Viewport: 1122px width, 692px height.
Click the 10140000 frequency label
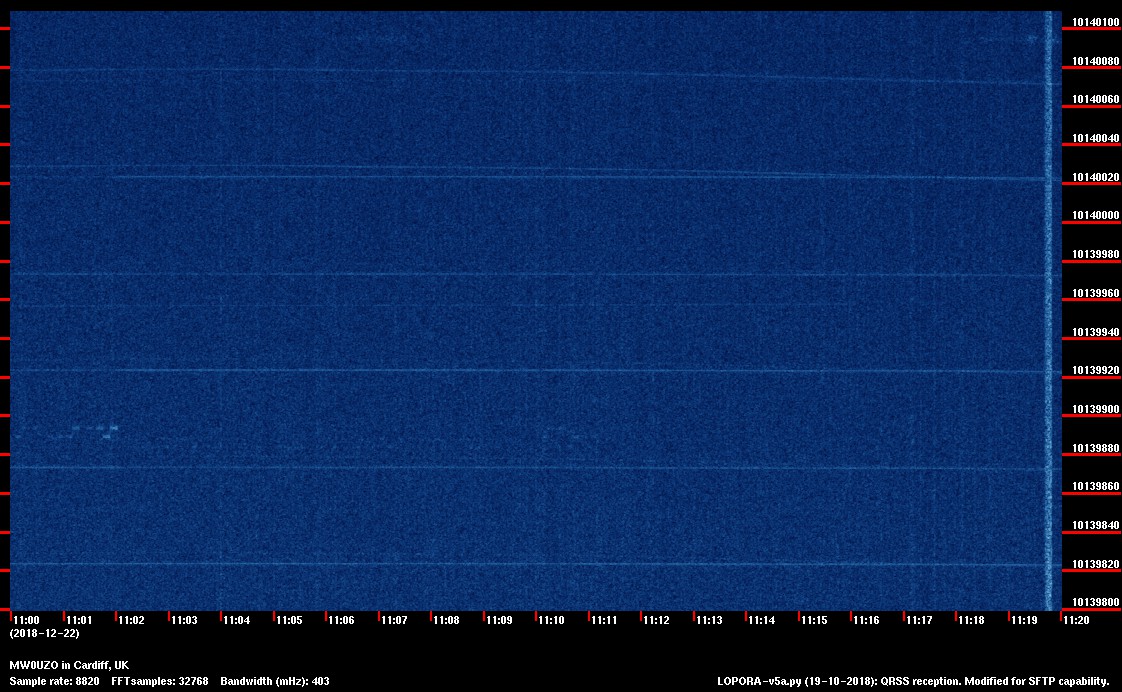coord(1095,215)
